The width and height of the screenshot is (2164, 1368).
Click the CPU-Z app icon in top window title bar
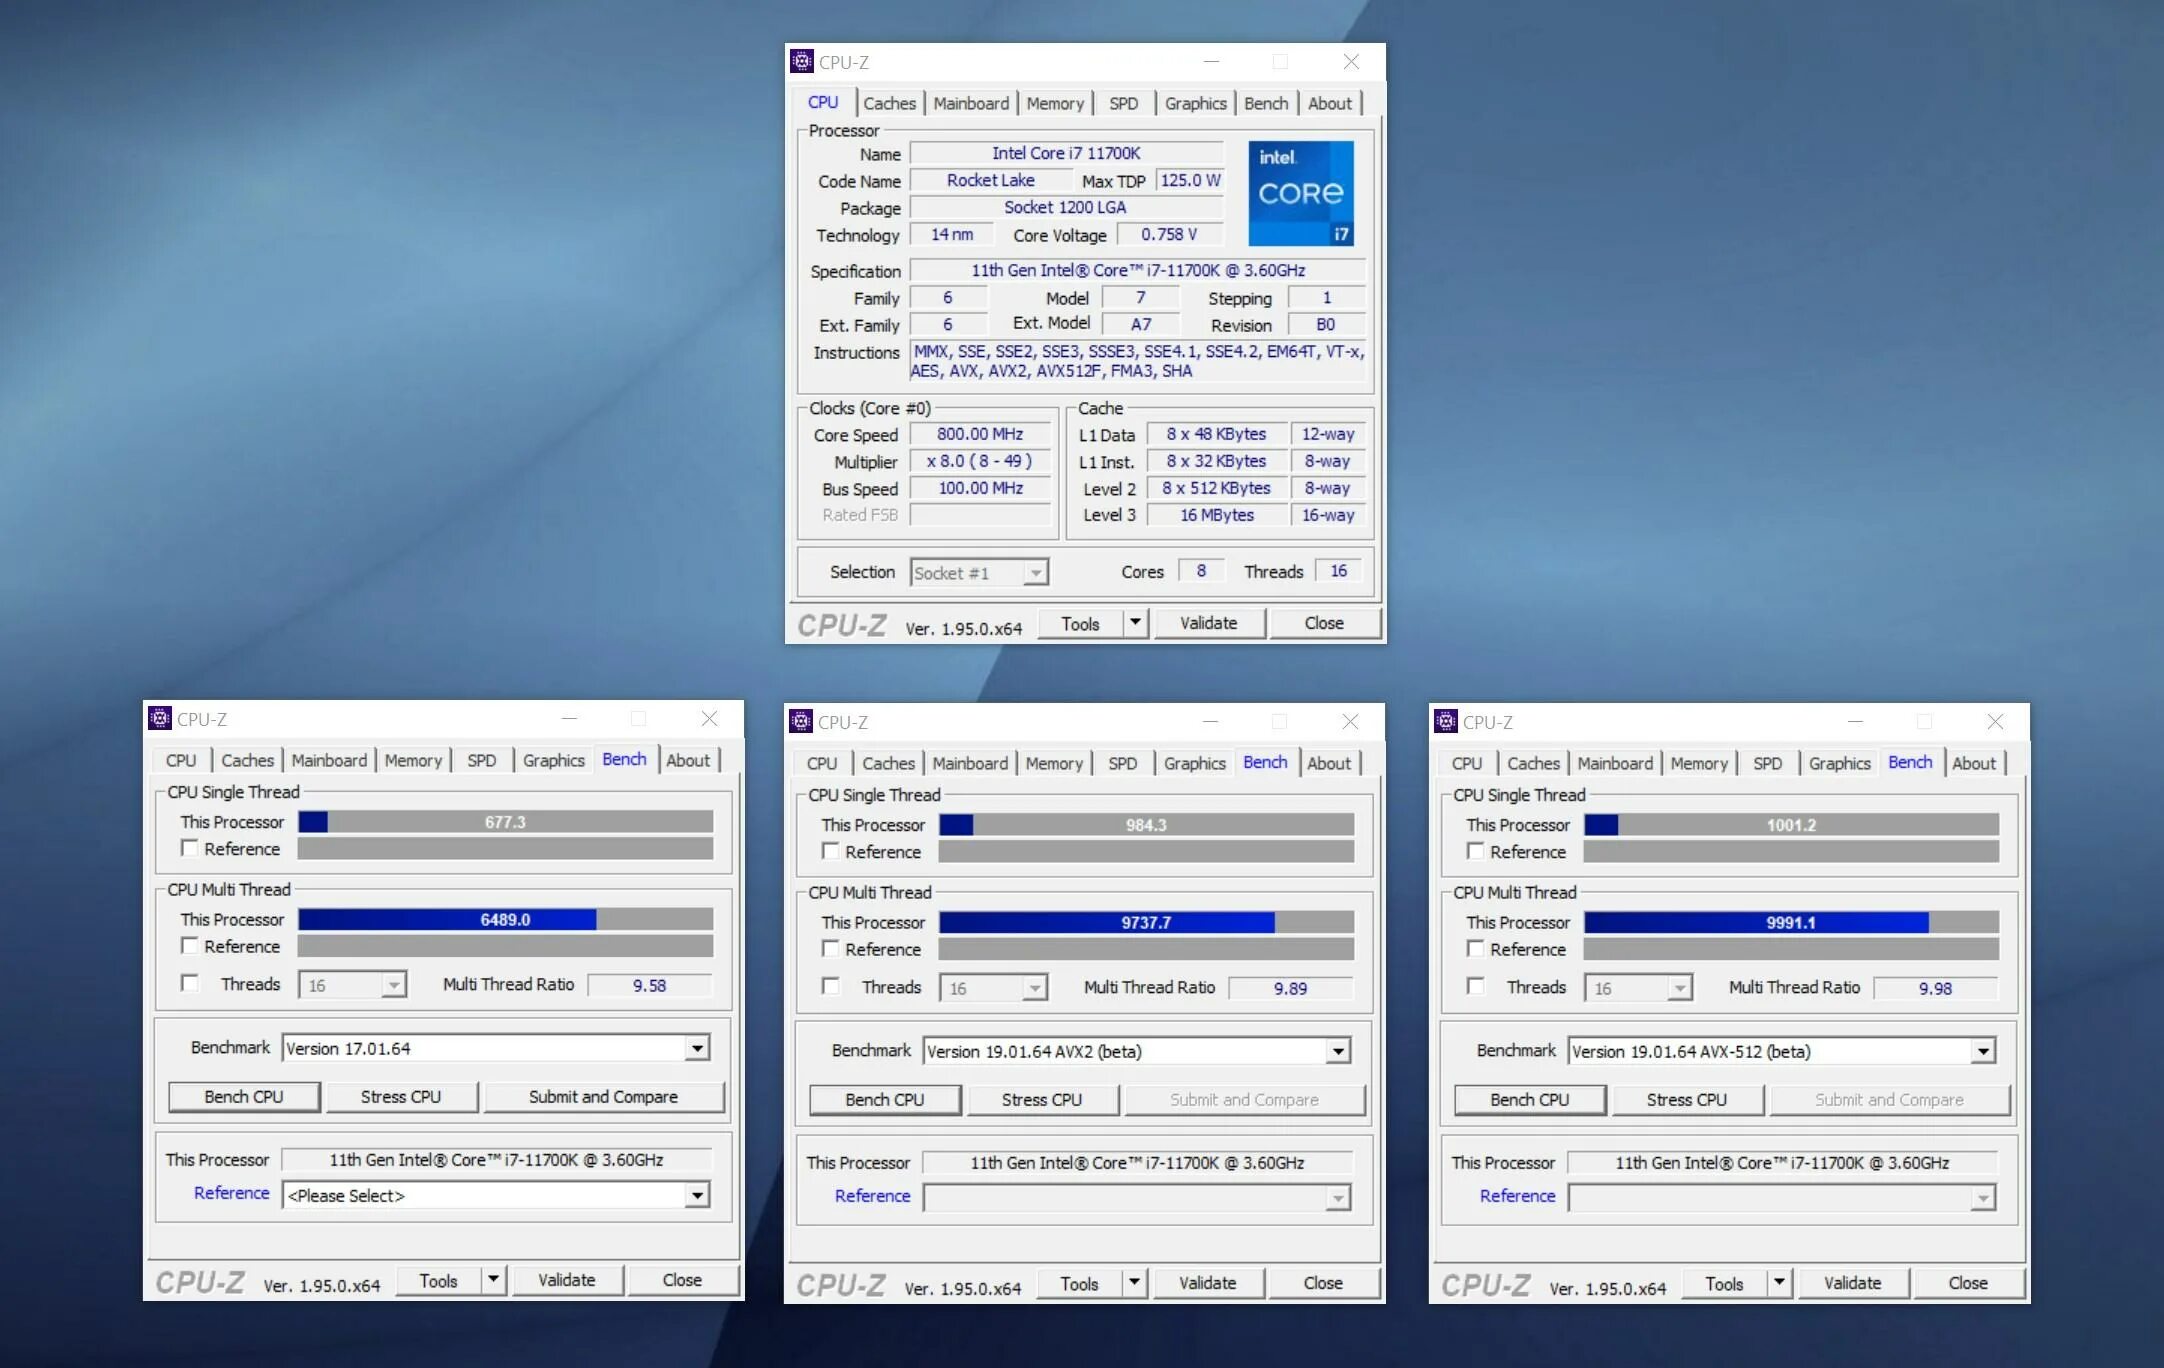[802, 62]
